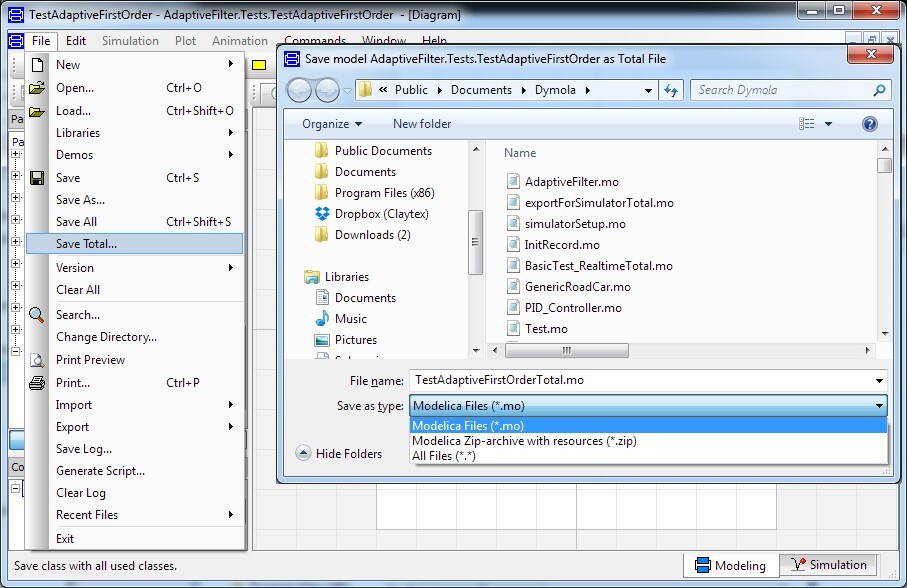
Task: Click the Print Preview icon
Action: click(x=37, y=360)
